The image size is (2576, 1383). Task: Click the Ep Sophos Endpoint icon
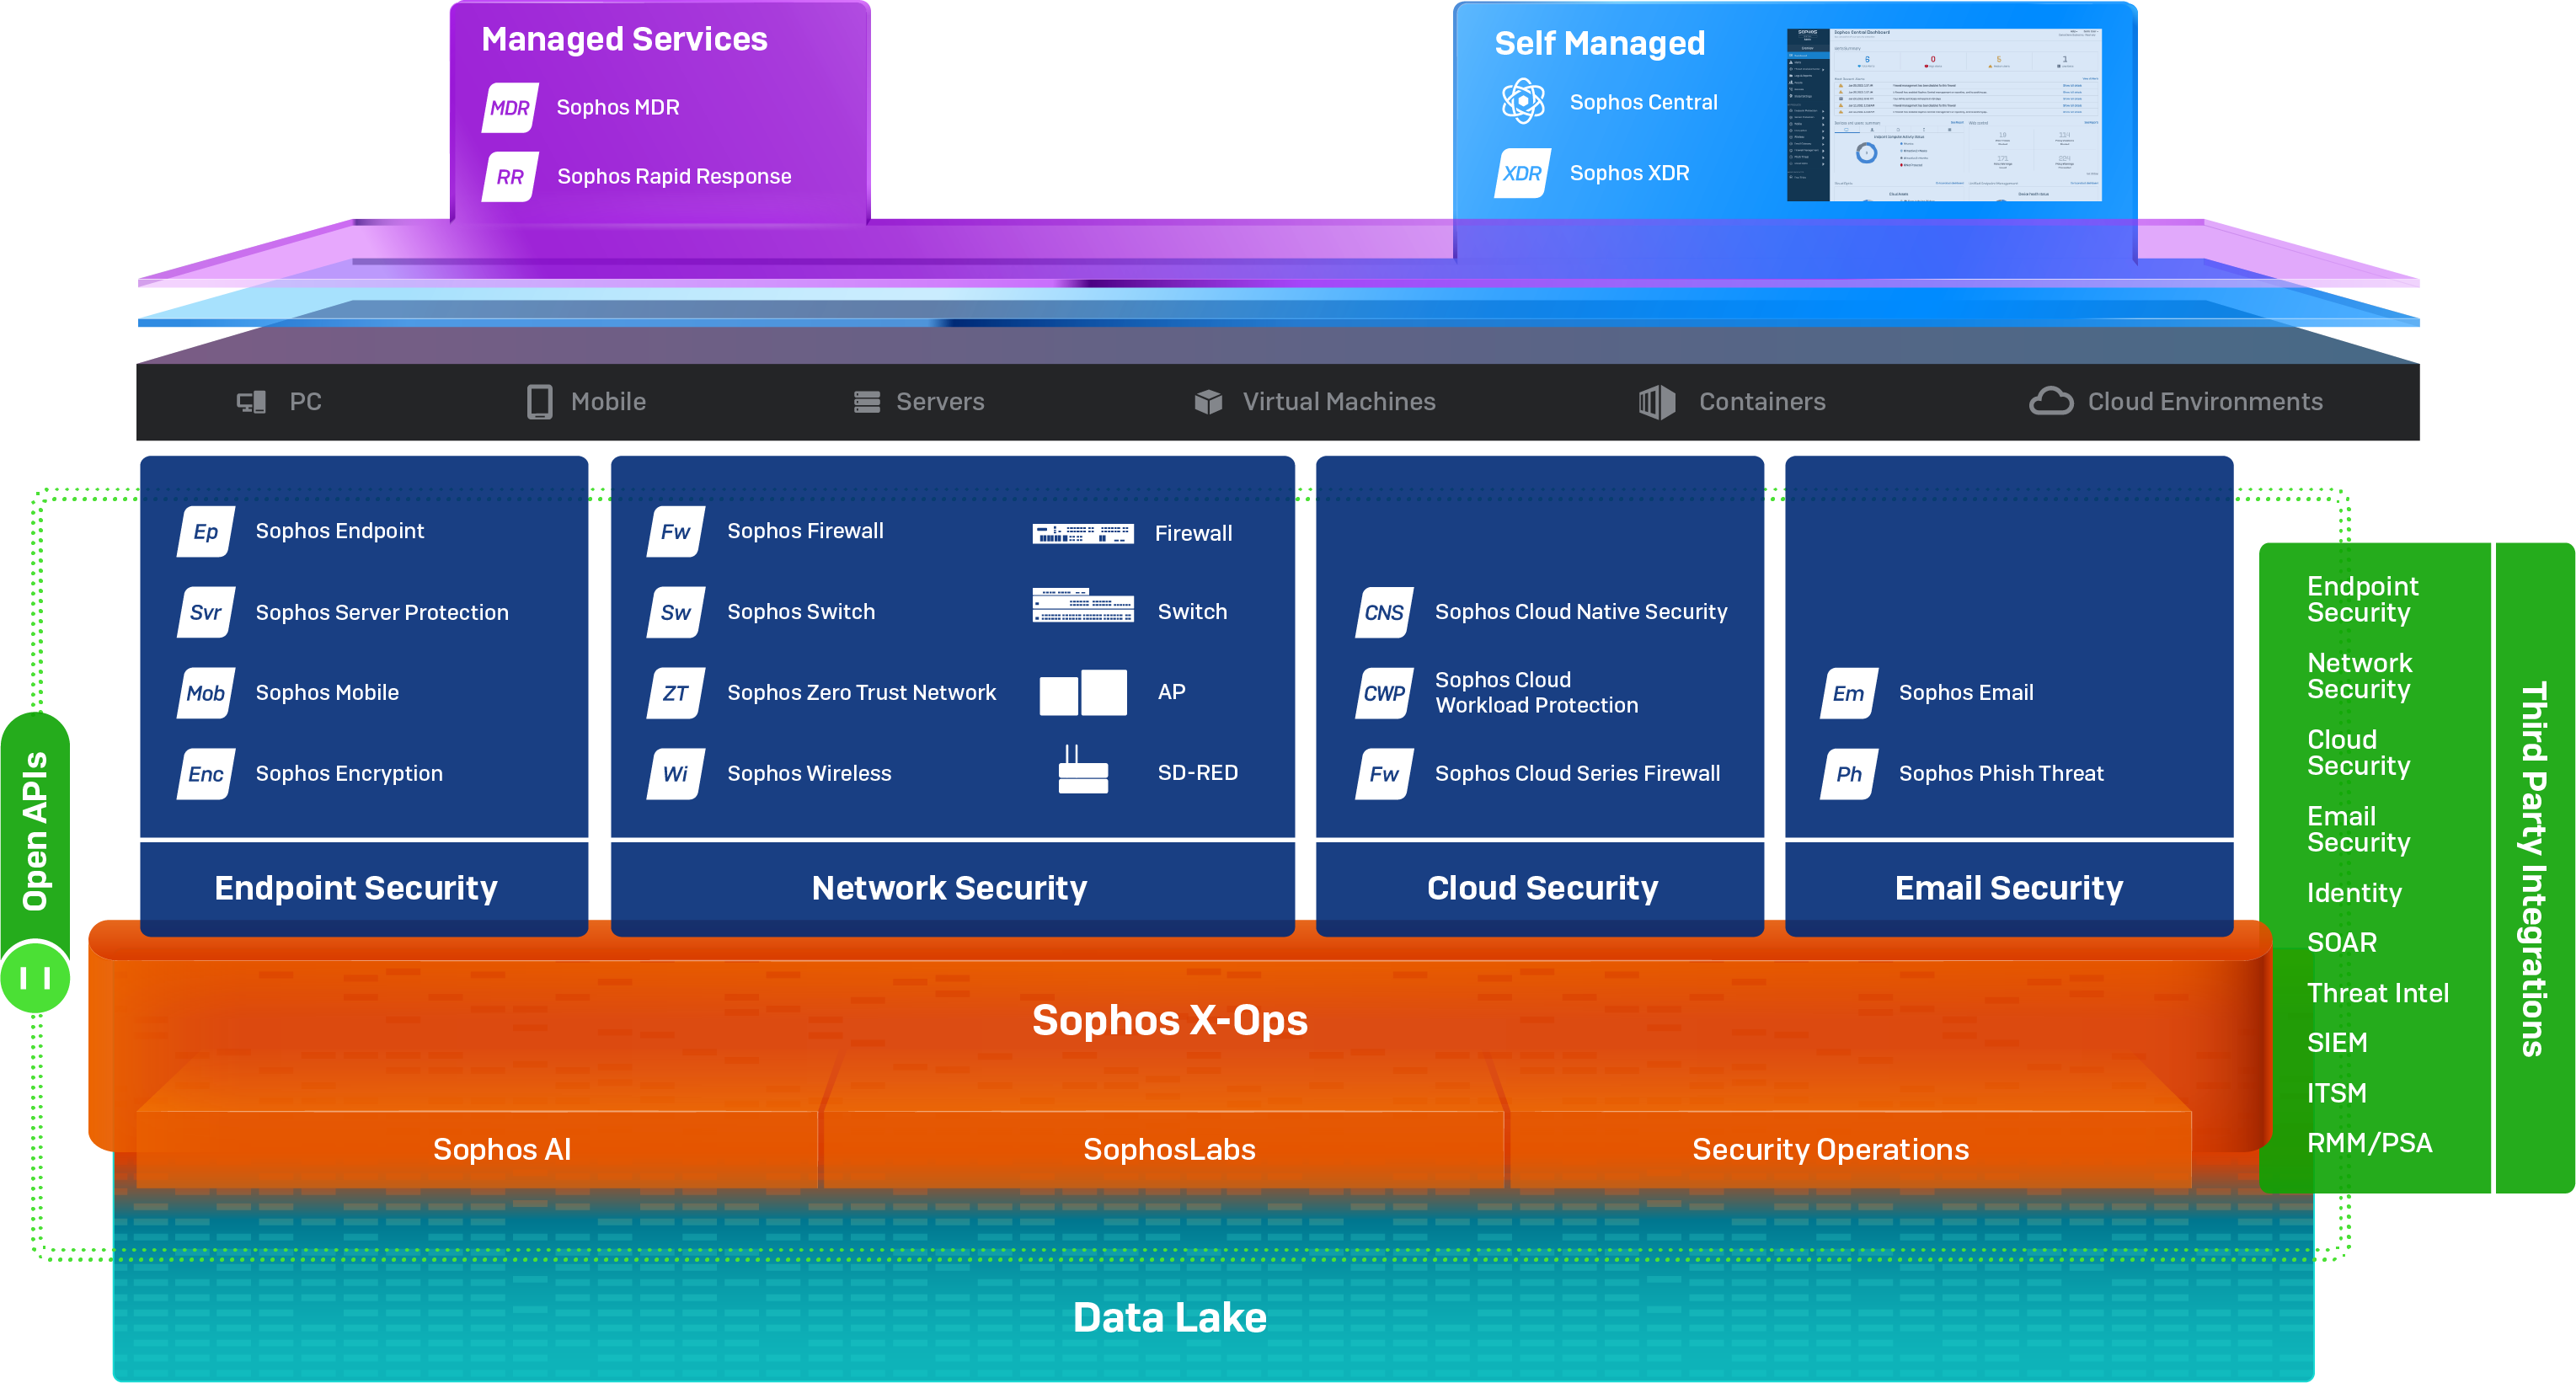(x=206, y=532)
